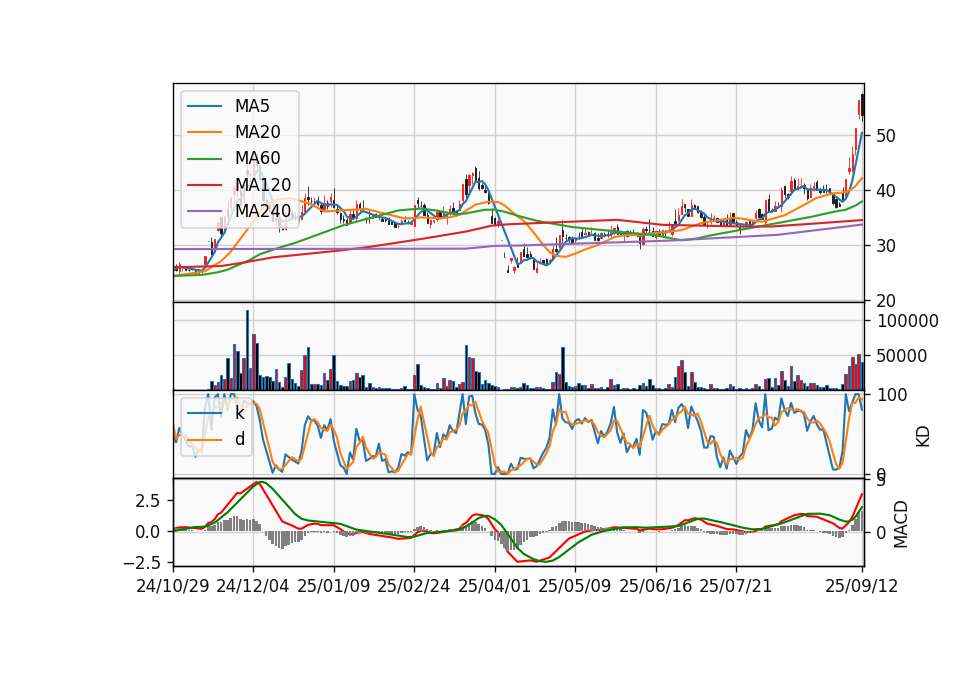Click the k legend label in KD panel

pyautogui.click(x=239, y=413)
